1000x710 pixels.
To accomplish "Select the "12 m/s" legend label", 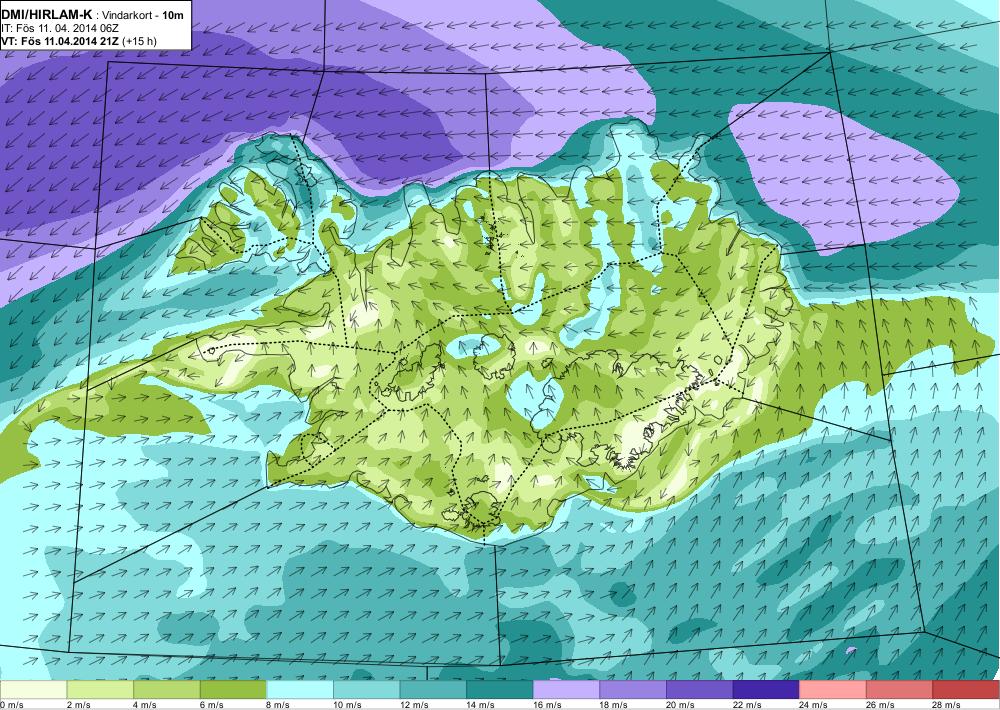I will [414, 705].
